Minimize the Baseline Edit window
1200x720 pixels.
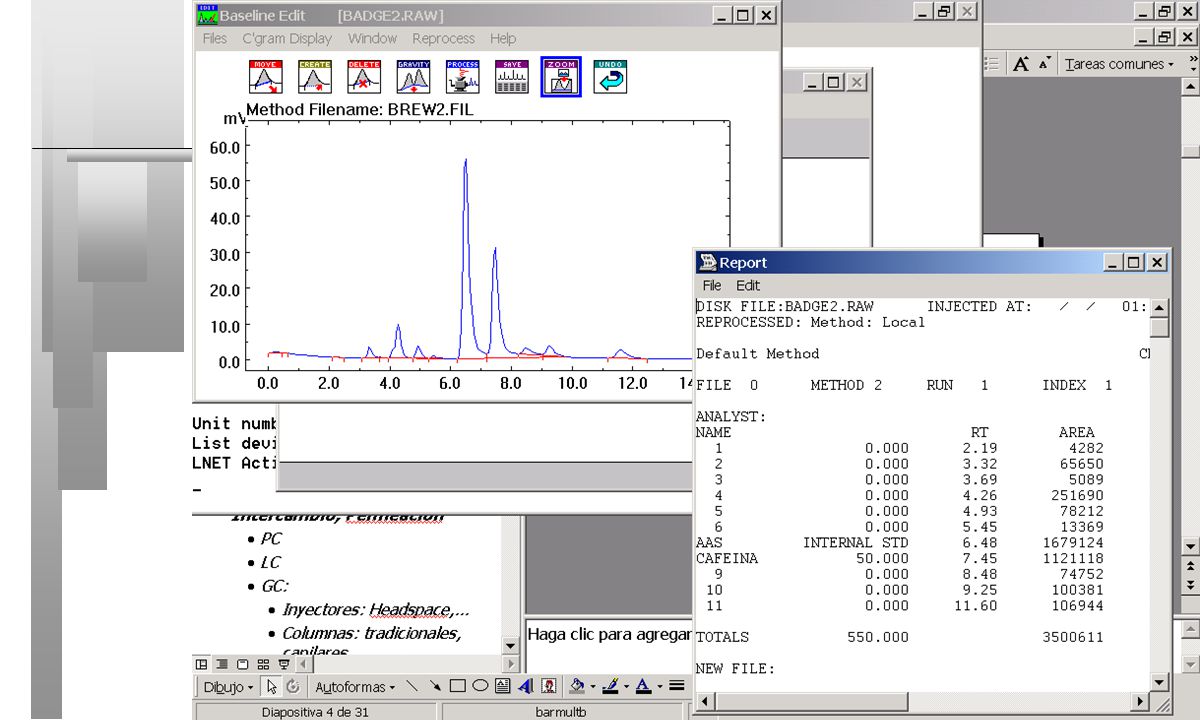click(x=722, y=15)
